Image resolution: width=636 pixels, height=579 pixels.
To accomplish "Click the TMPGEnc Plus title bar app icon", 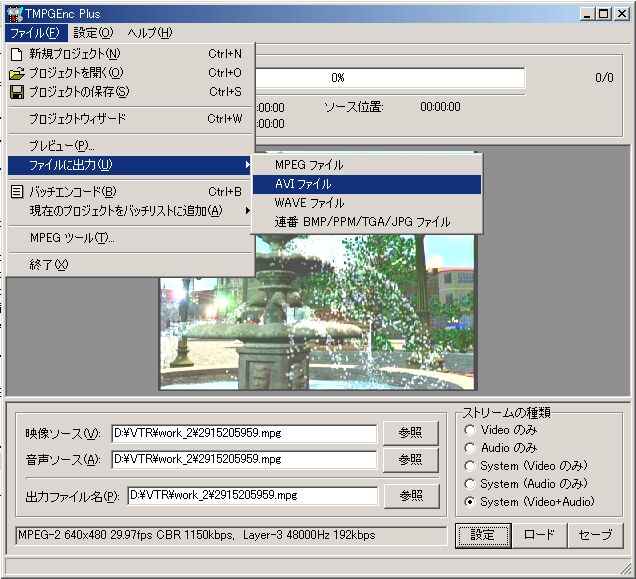I will (x=14, y=14).
